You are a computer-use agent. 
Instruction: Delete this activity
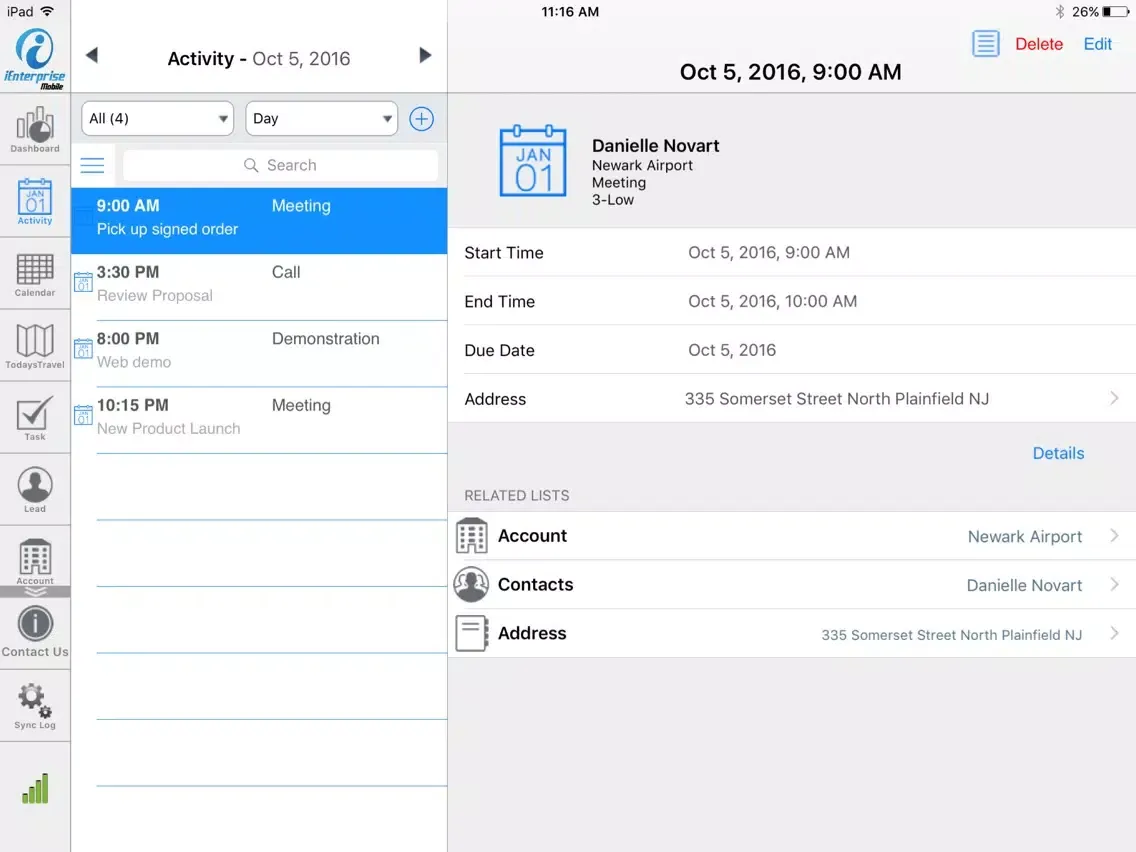tap(1039, 44)
